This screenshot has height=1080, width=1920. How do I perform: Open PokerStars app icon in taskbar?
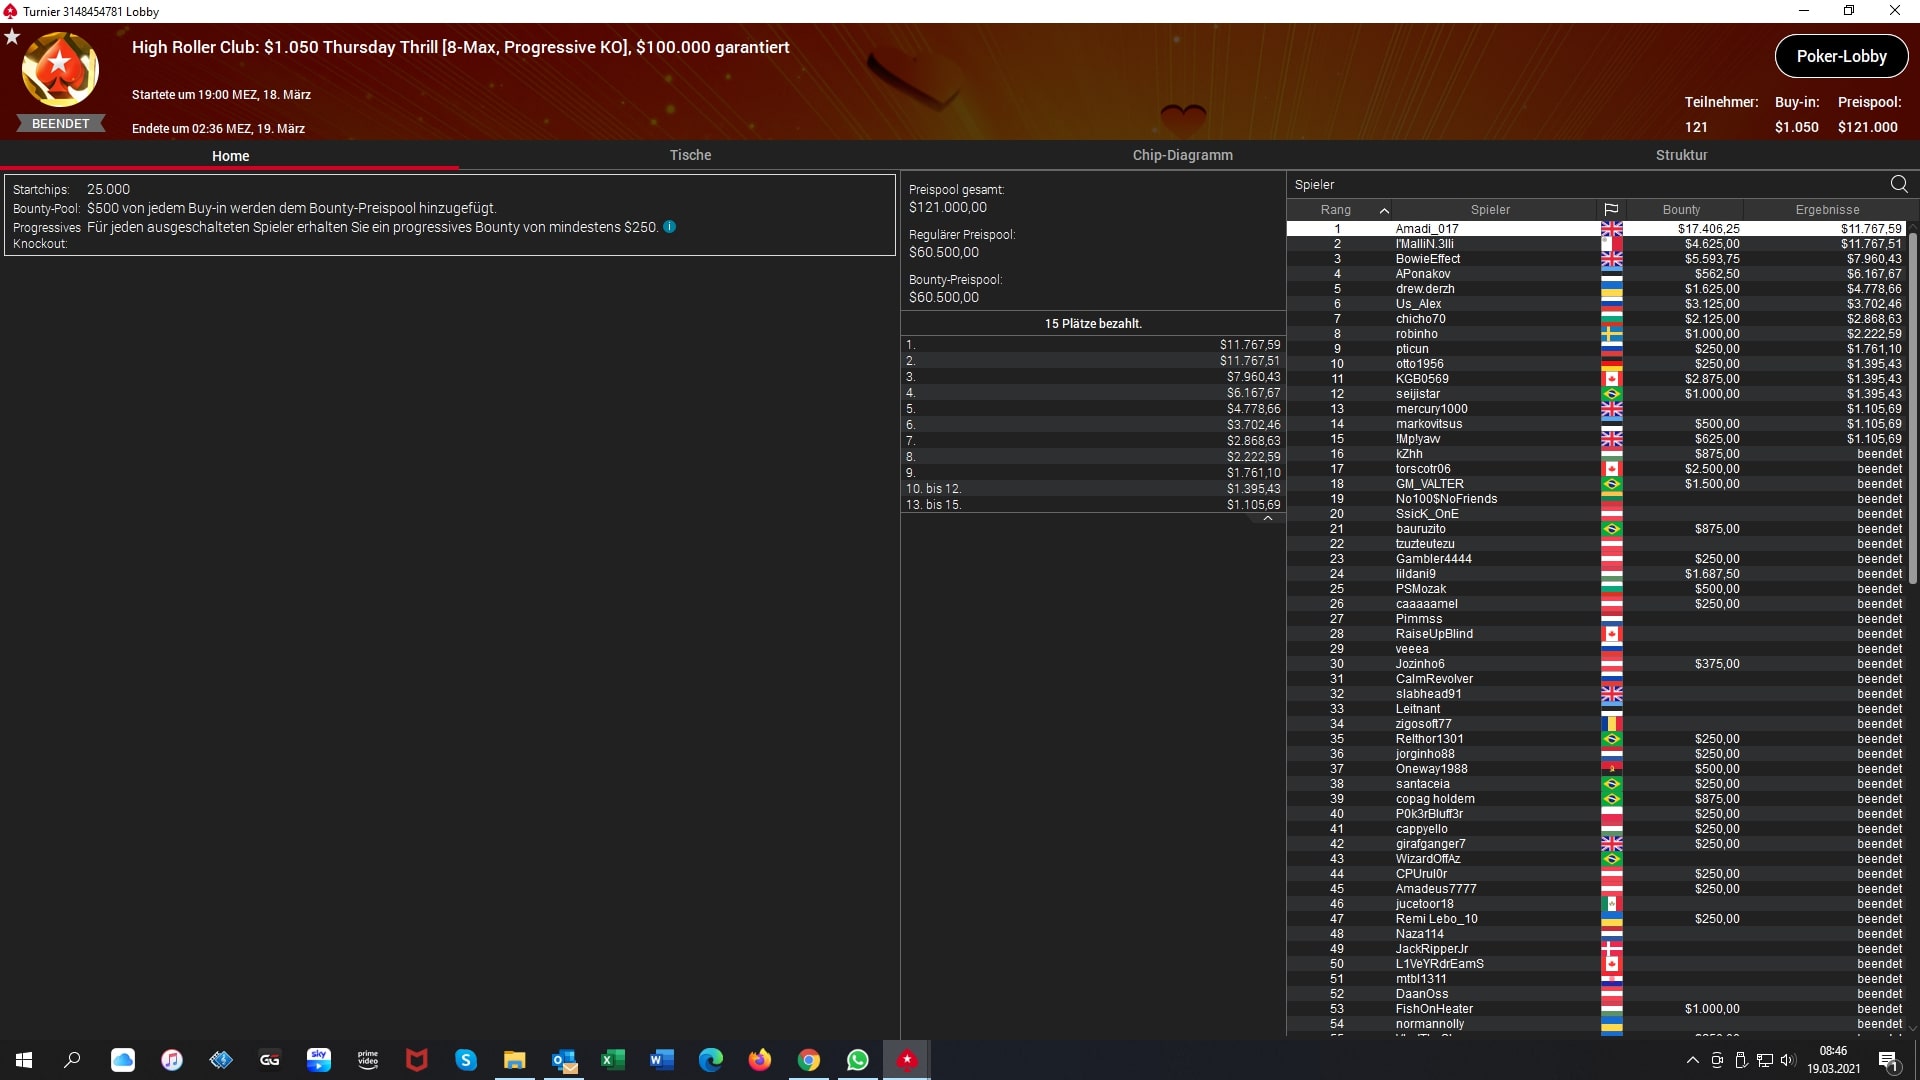point(906,1060)
